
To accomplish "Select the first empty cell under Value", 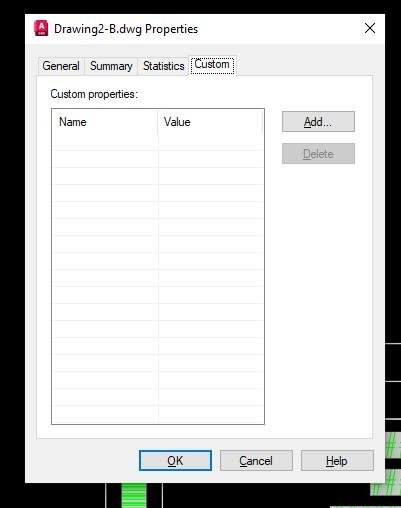I will pyautogui.click(x=210, y=142).
